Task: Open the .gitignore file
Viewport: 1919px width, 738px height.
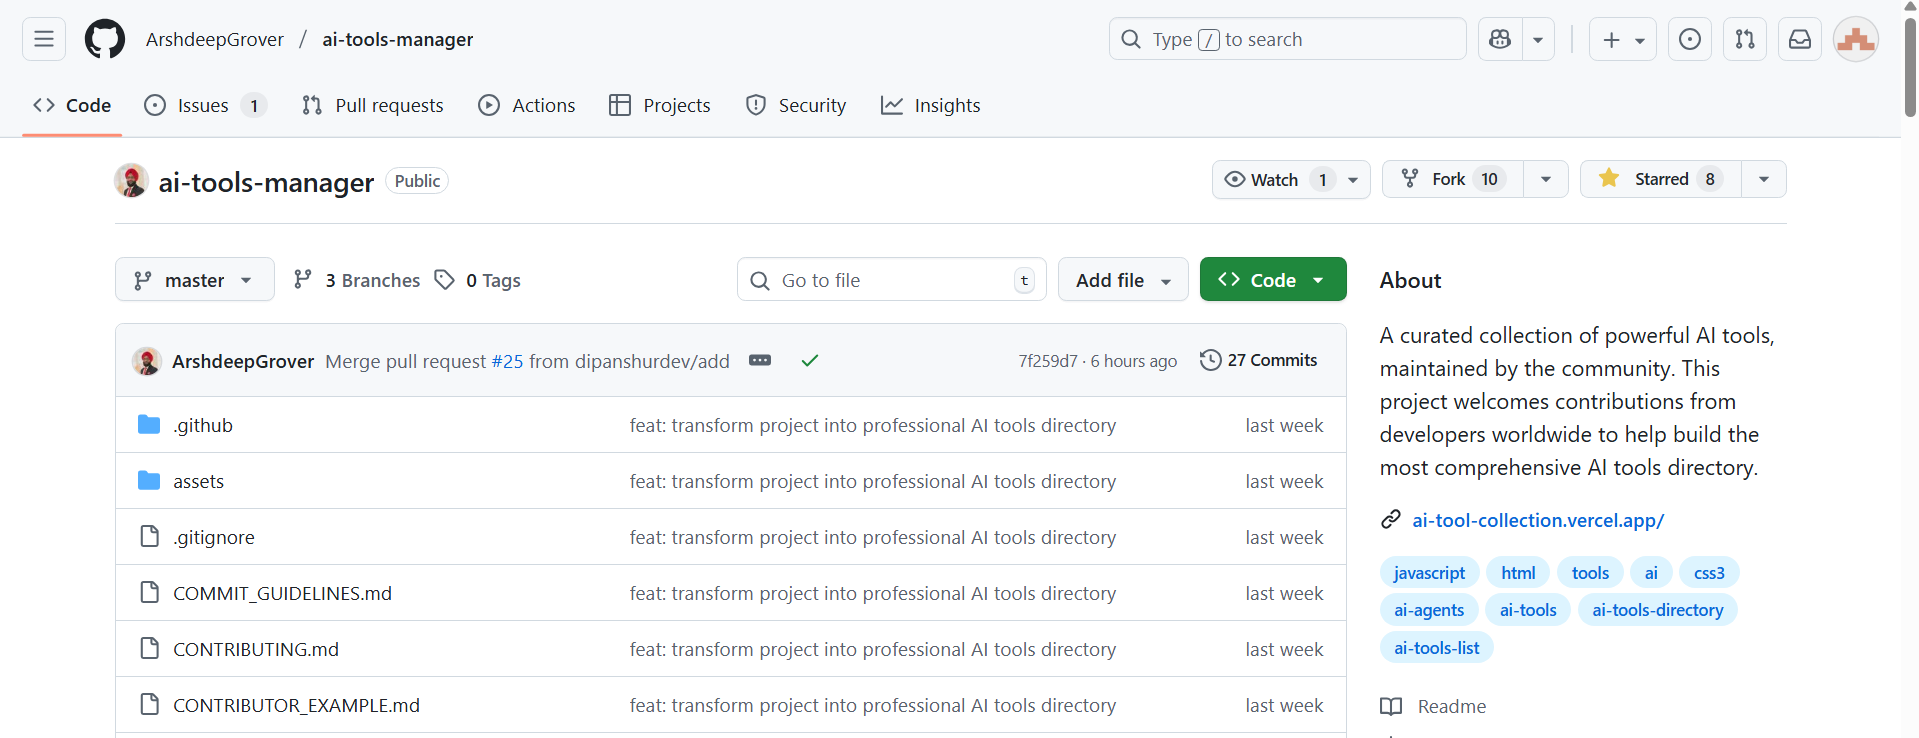Action: [214, 537]
